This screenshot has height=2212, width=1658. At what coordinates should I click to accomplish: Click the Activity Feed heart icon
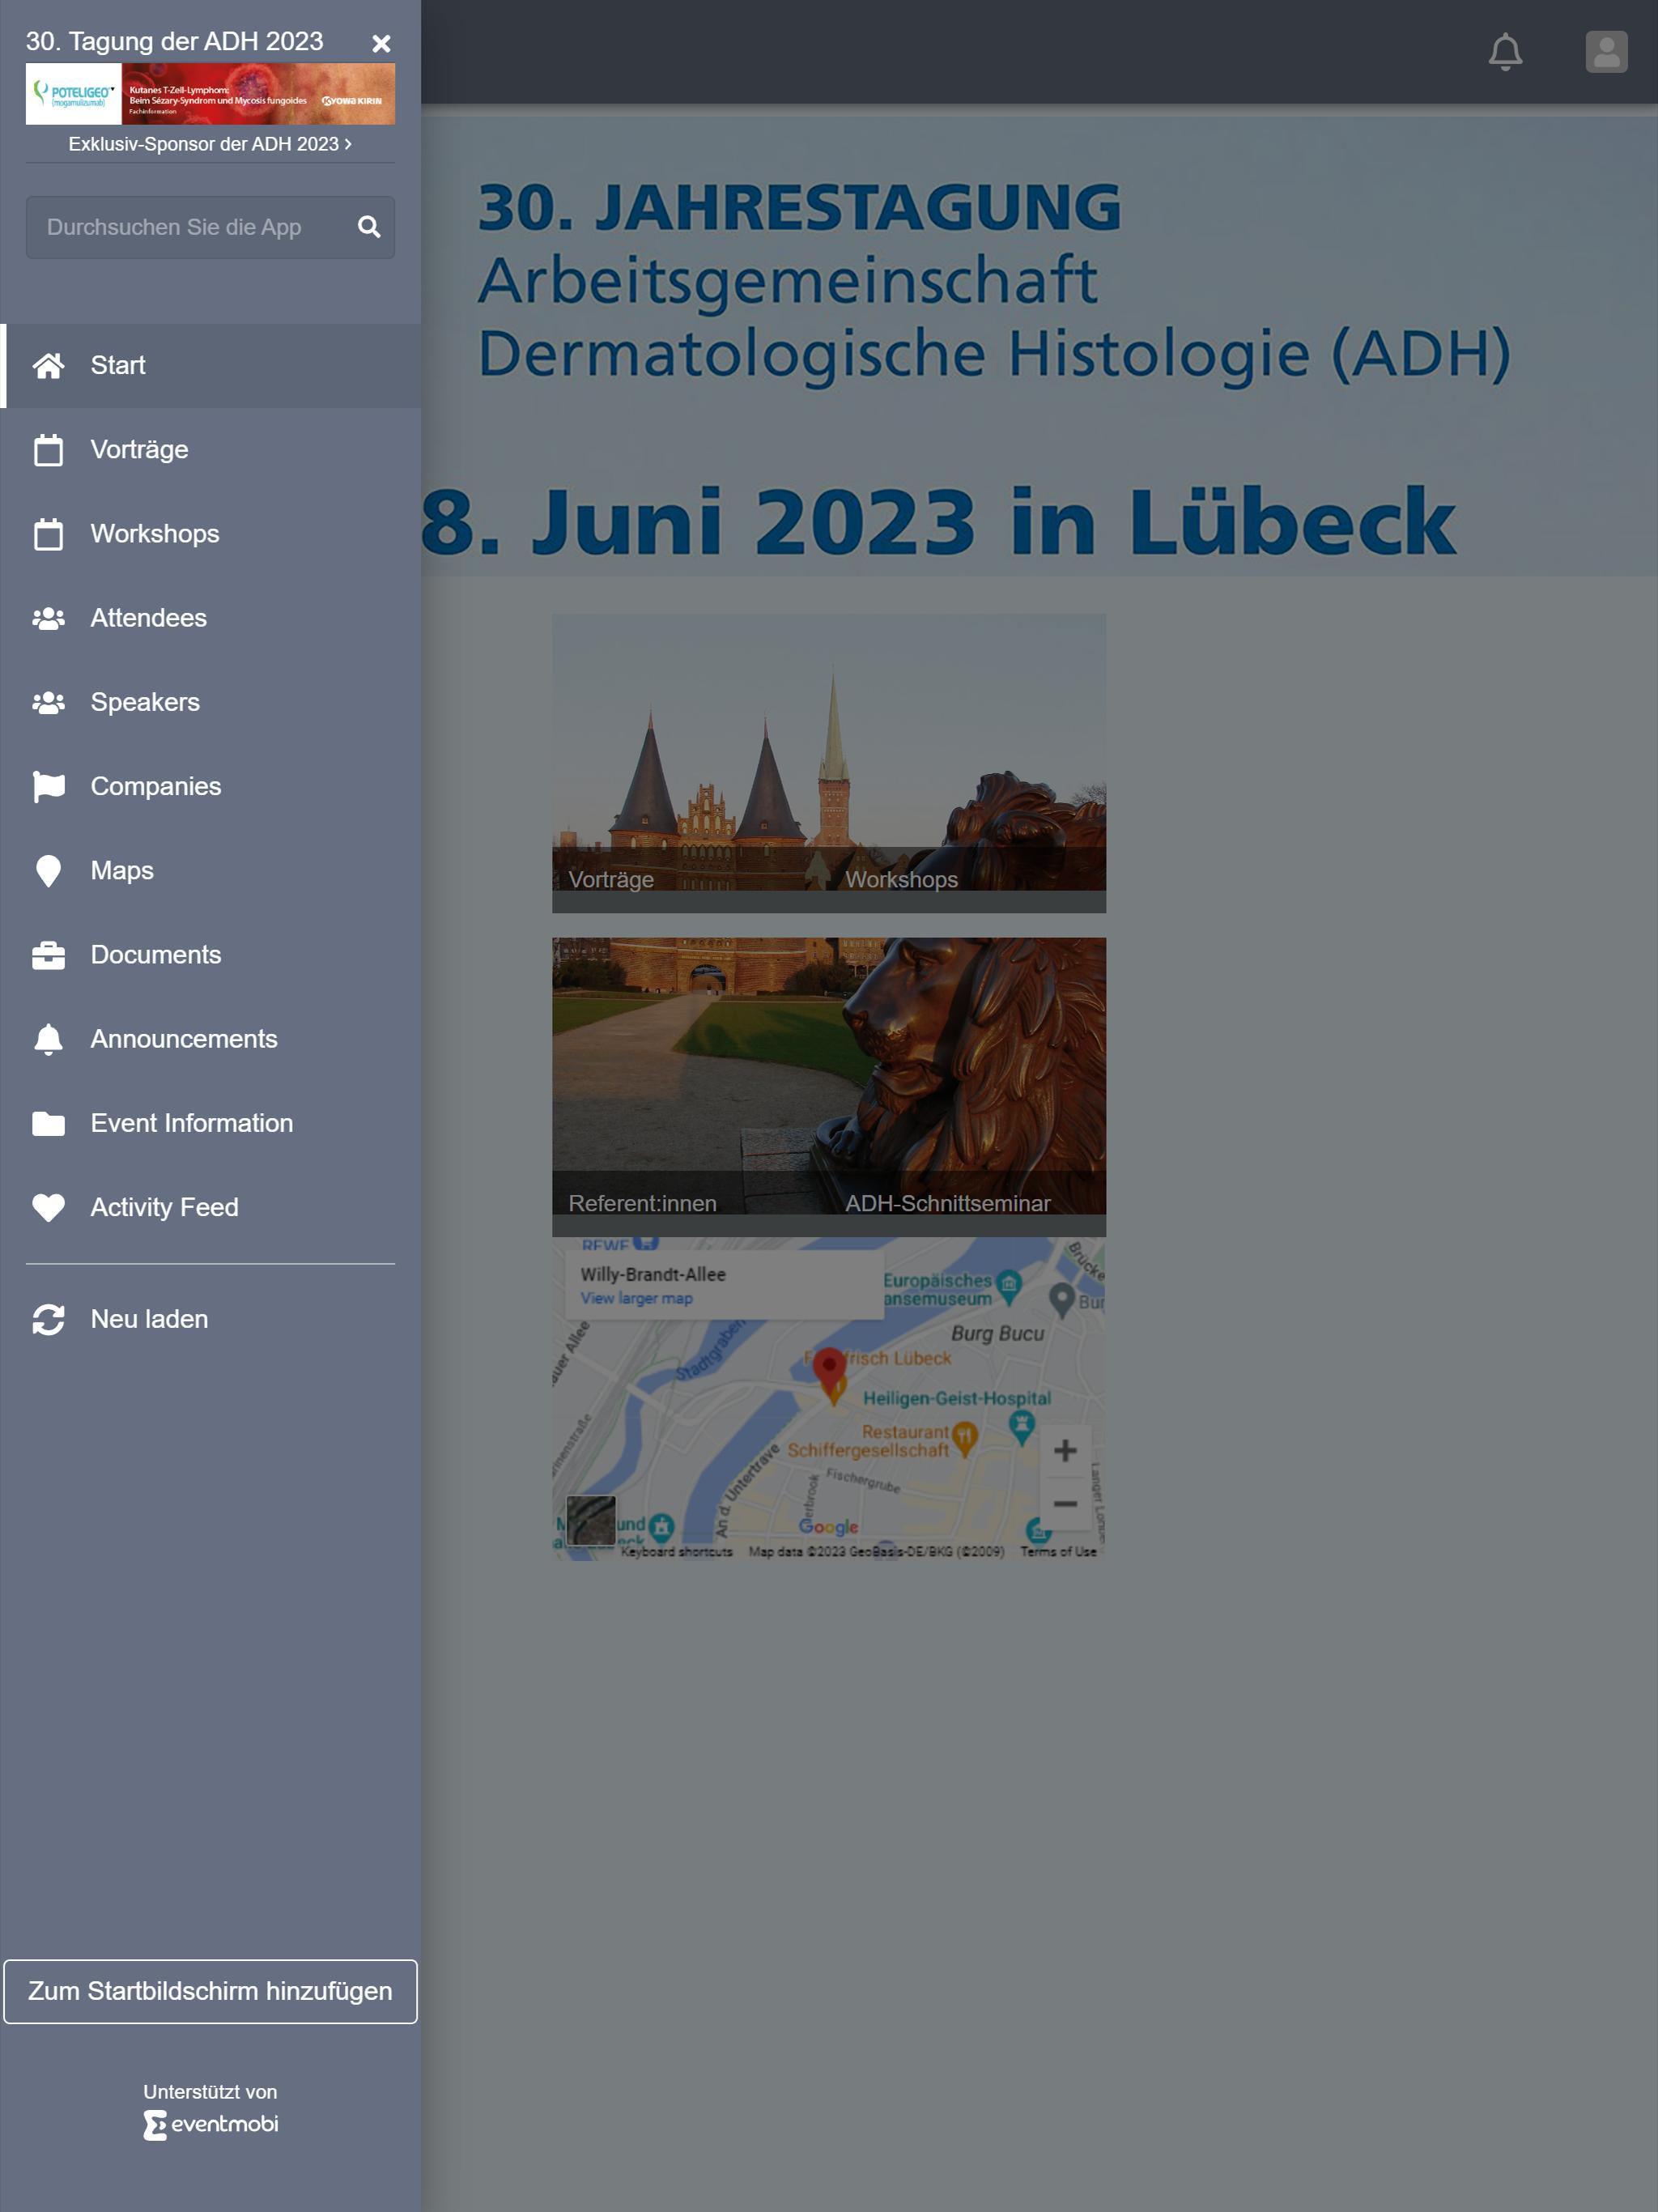(48, 1208)
